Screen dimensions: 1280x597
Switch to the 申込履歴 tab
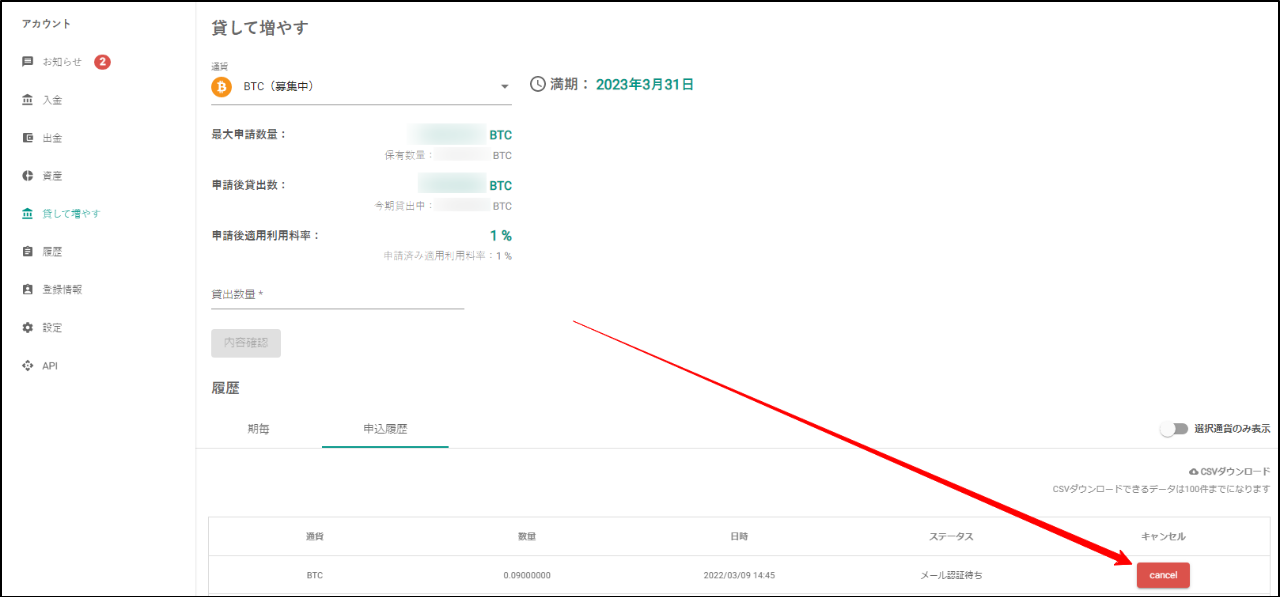[x=385, y=429]
